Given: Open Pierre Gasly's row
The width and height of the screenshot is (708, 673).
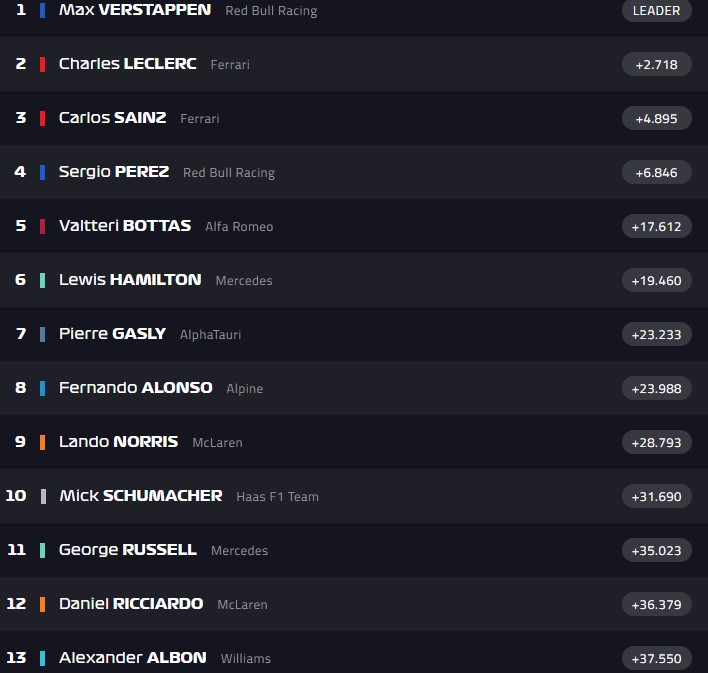Looking at the screenshot, I should [x=112, y=334].
